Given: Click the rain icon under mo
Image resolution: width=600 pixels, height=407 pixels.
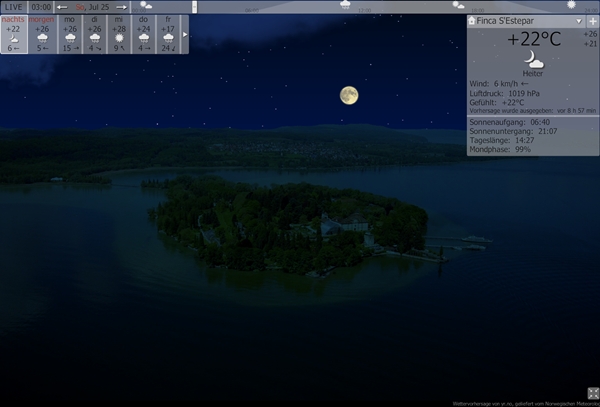Looking at the screenshot, I should coord(70,38).
